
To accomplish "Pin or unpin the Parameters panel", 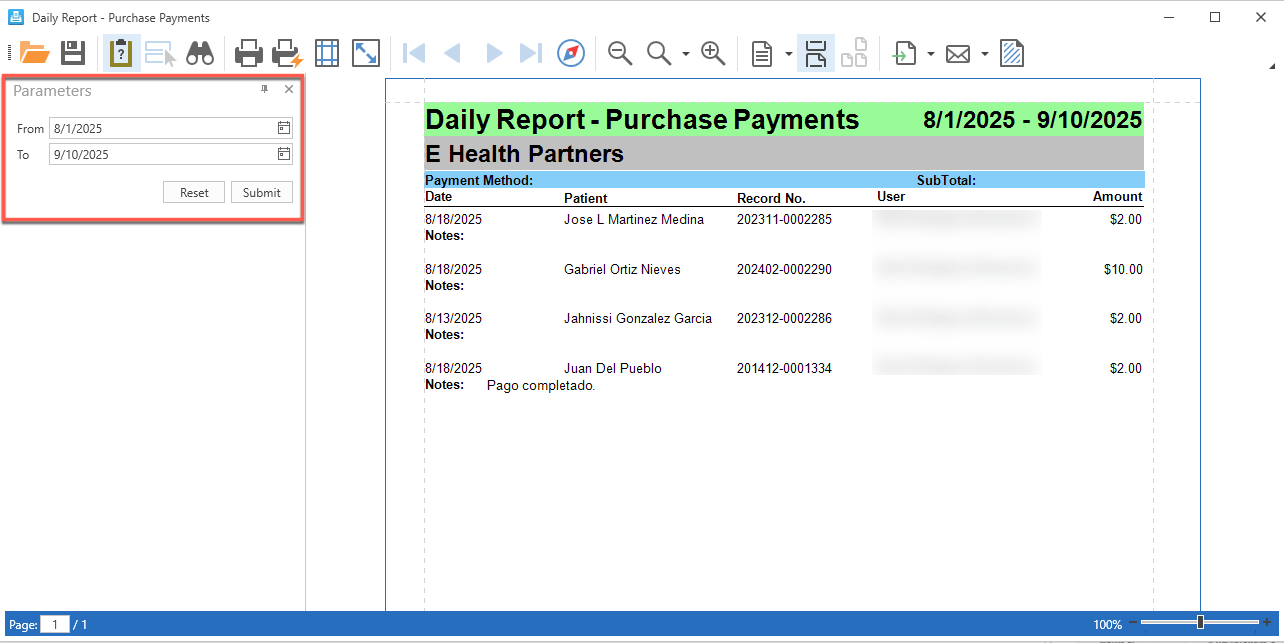I will (x=265, y=90).
